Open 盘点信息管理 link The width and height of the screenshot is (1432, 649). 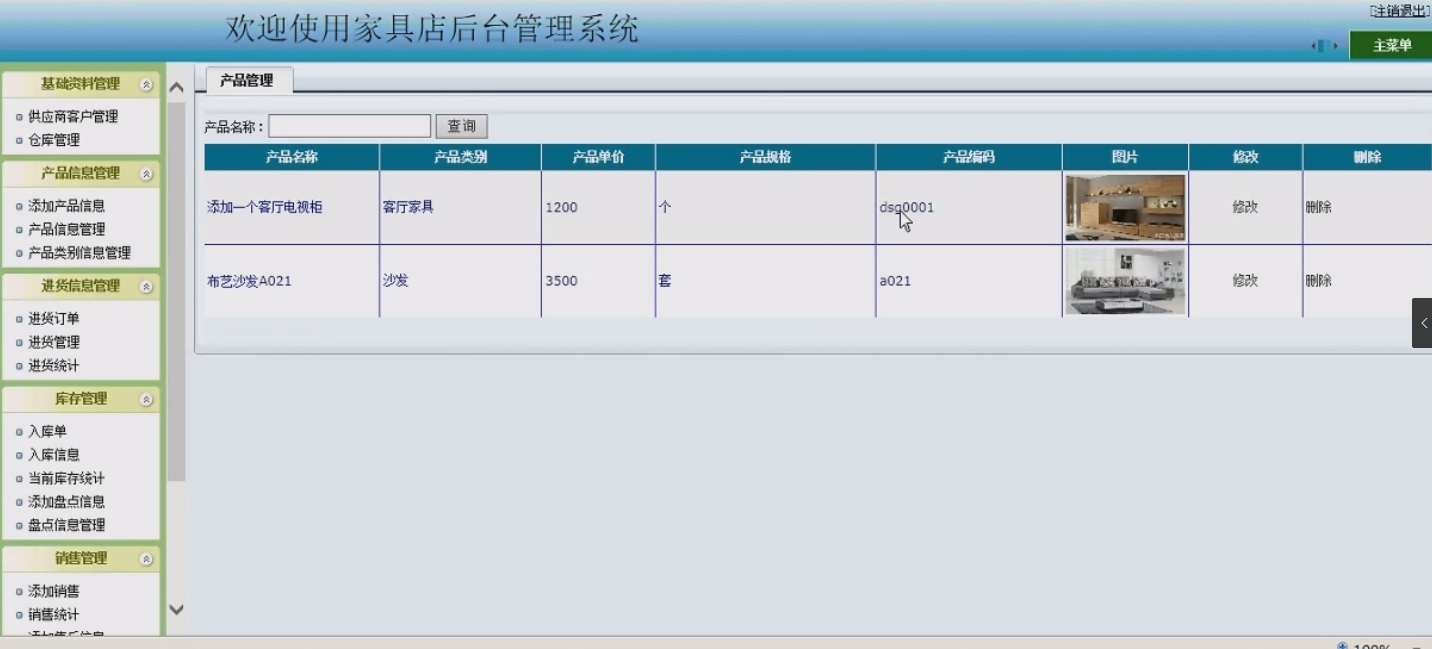pyautogui.click(x=66, y=525)
